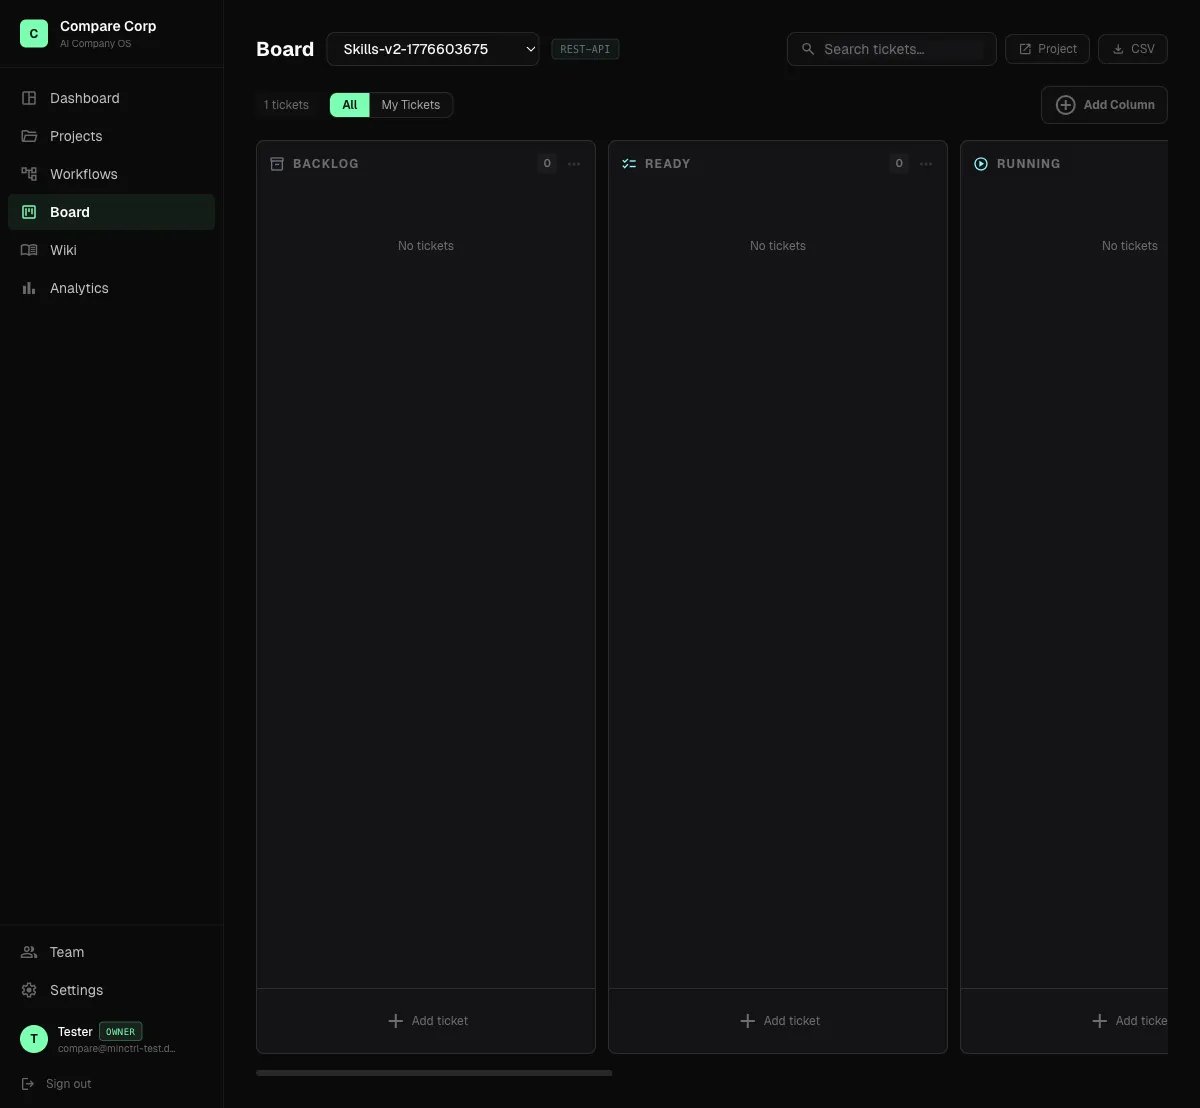Click the Running play-circle icon

[x=981, y=163]
